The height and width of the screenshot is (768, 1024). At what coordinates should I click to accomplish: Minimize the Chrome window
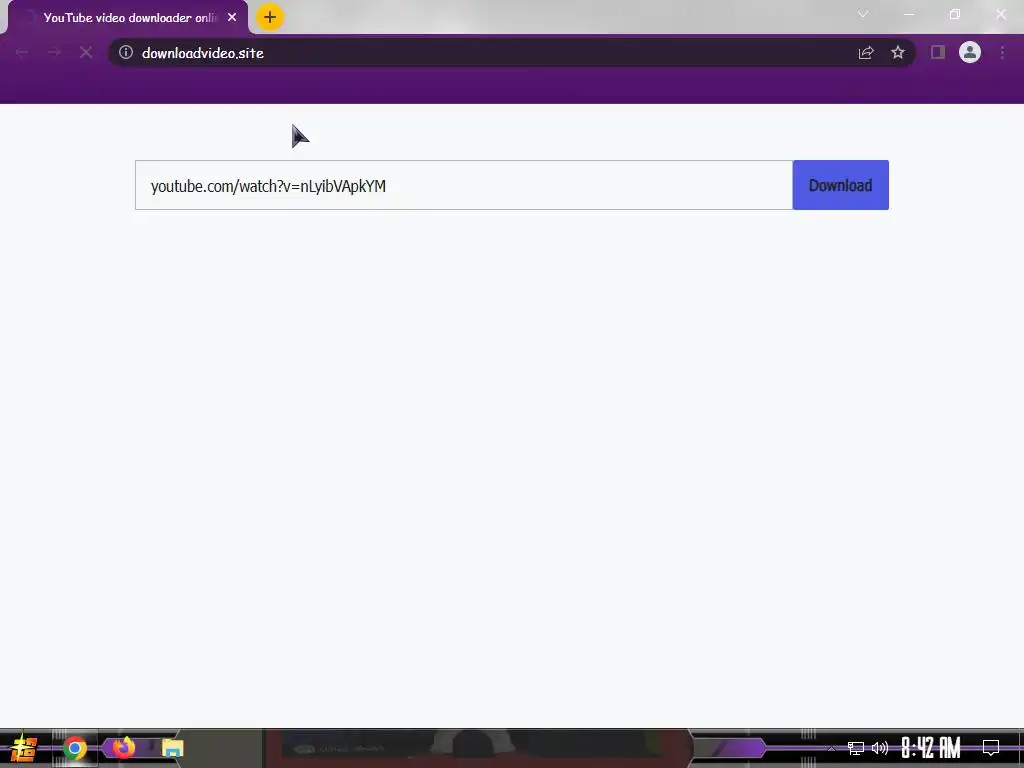909,14
